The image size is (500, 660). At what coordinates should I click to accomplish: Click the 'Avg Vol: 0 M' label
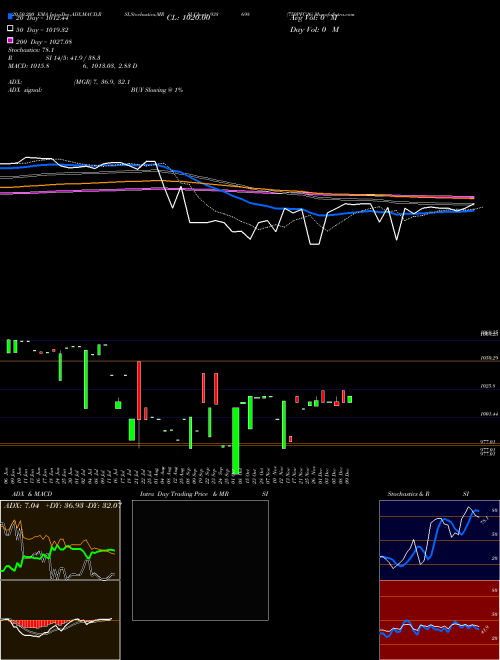(x=313, y=18)
